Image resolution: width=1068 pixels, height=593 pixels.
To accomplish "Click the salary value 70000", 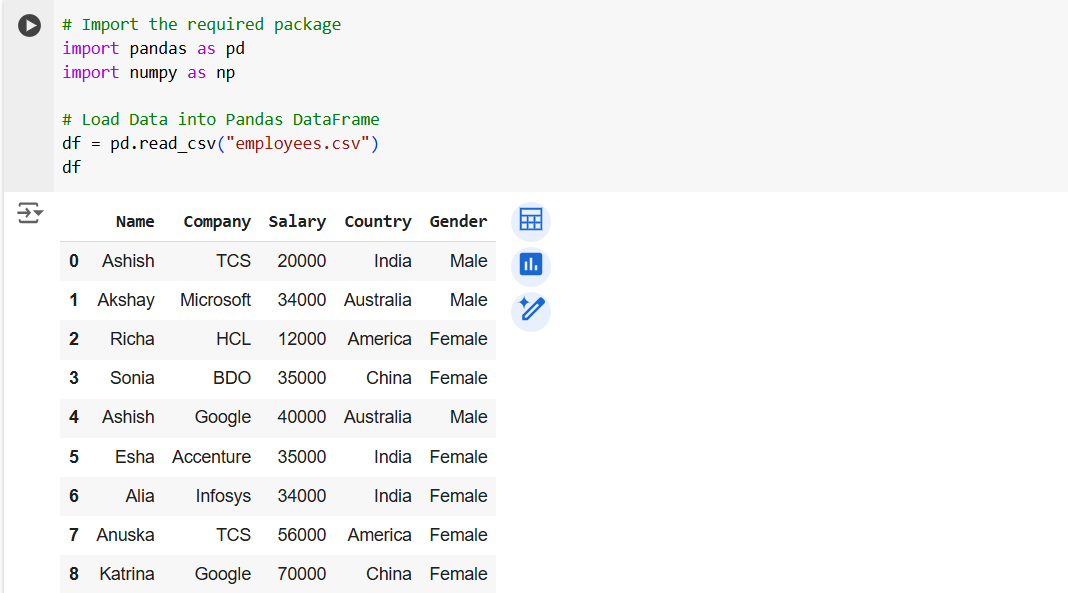I will (301, 574).
